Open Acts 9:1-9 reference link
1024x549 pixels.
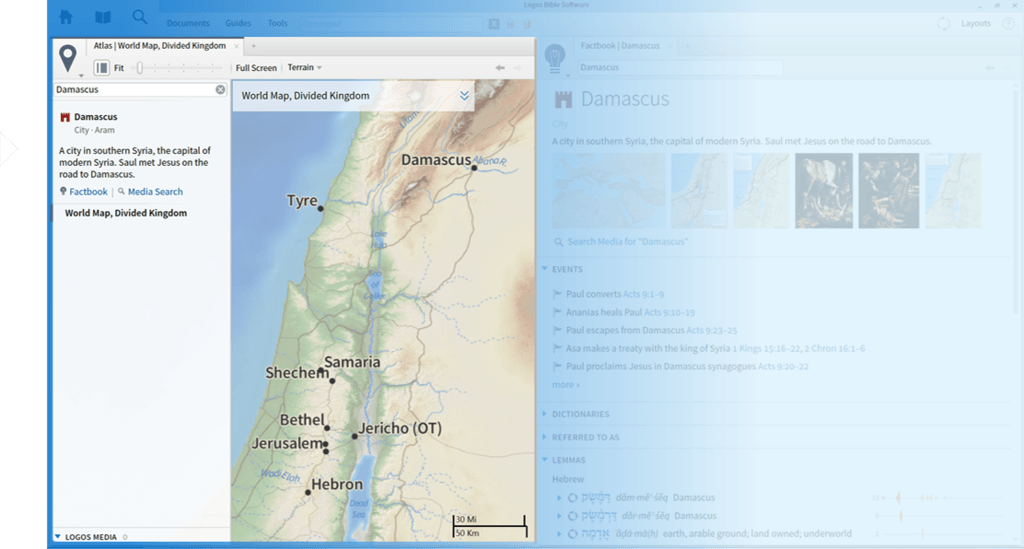click(643, 294)
